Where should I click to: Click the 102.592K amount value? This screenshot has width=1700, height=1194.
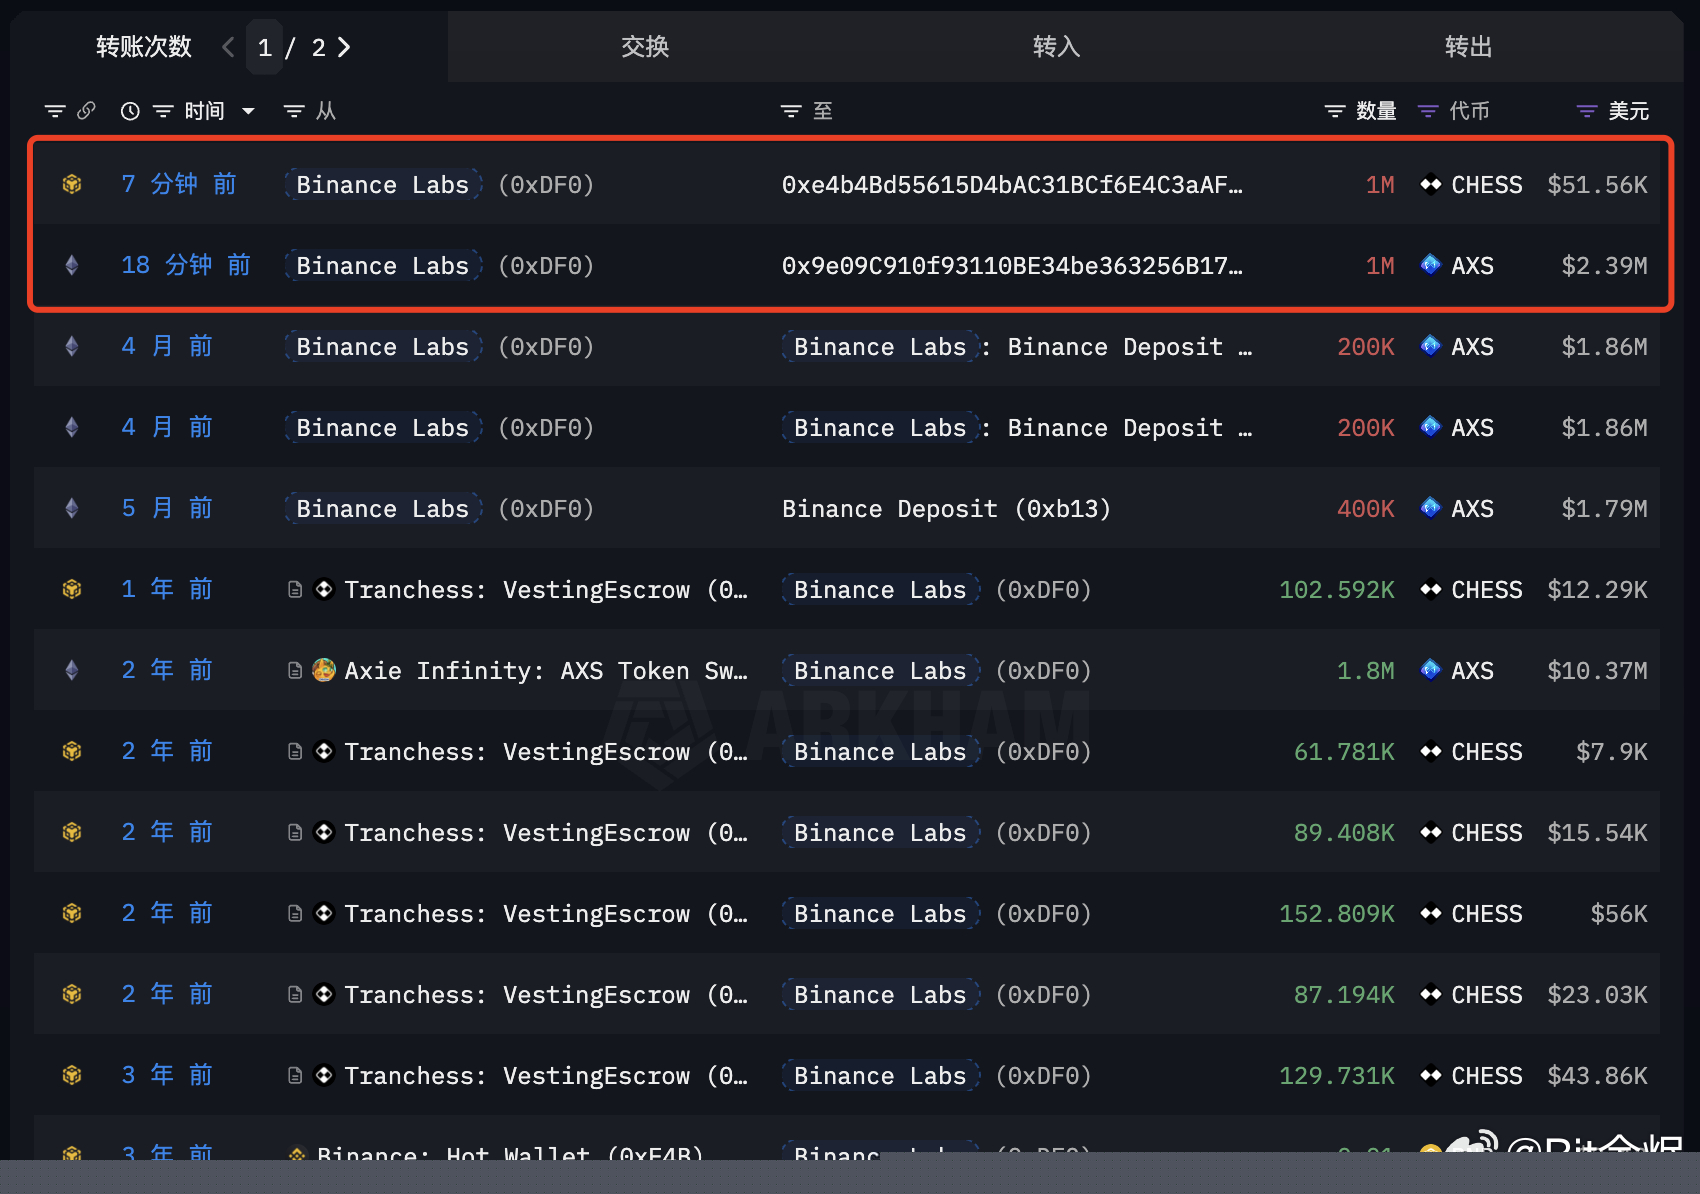tap(1337, 590)
